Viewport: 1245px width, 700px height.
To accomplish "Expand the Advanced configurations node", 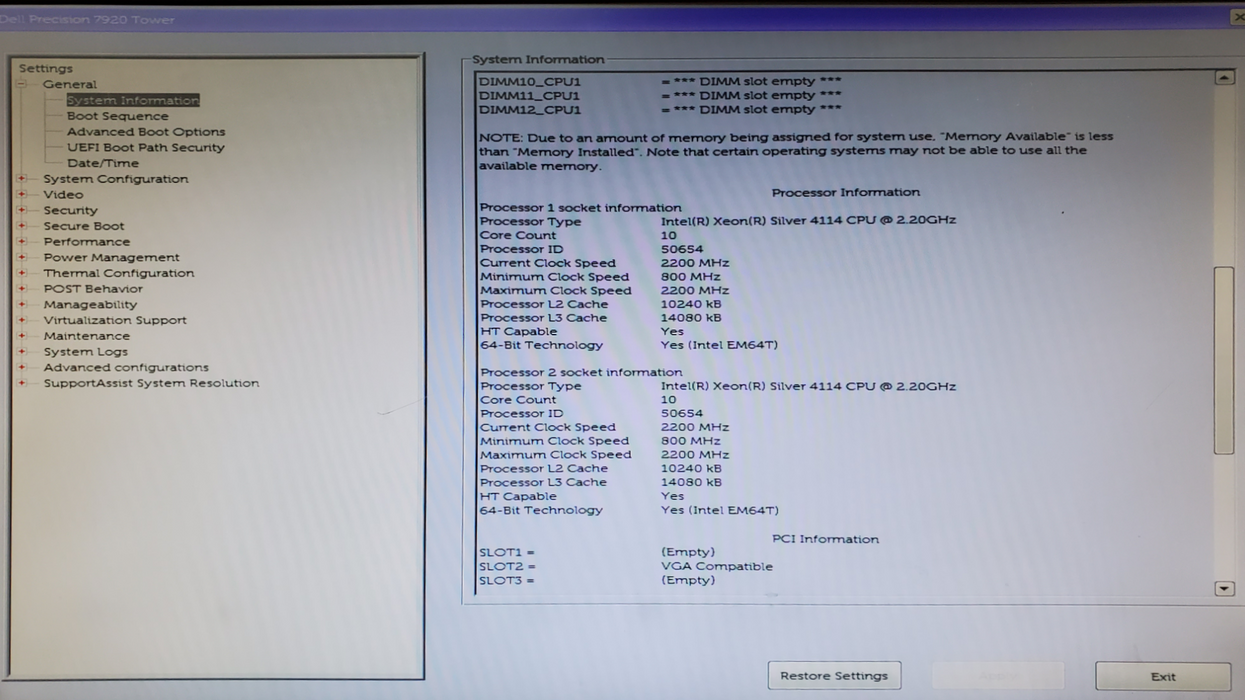I will pyautogui.click(x=22, y=367).
